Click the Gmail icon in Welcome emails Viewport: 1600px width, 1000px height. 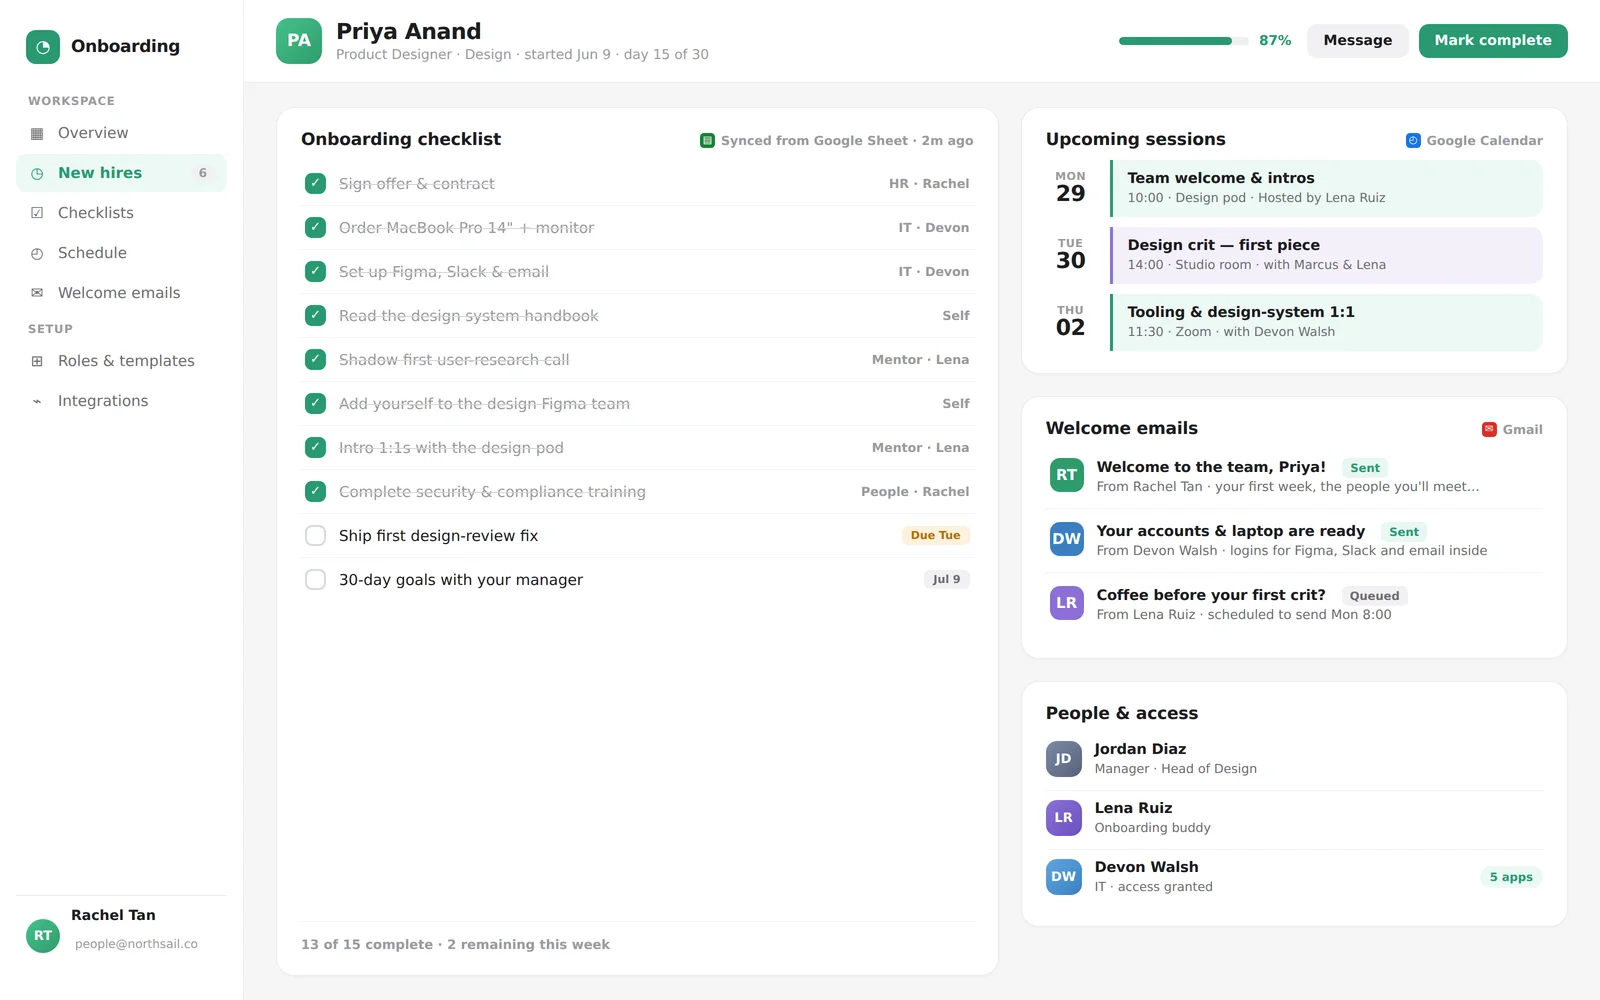point(1489,429)
